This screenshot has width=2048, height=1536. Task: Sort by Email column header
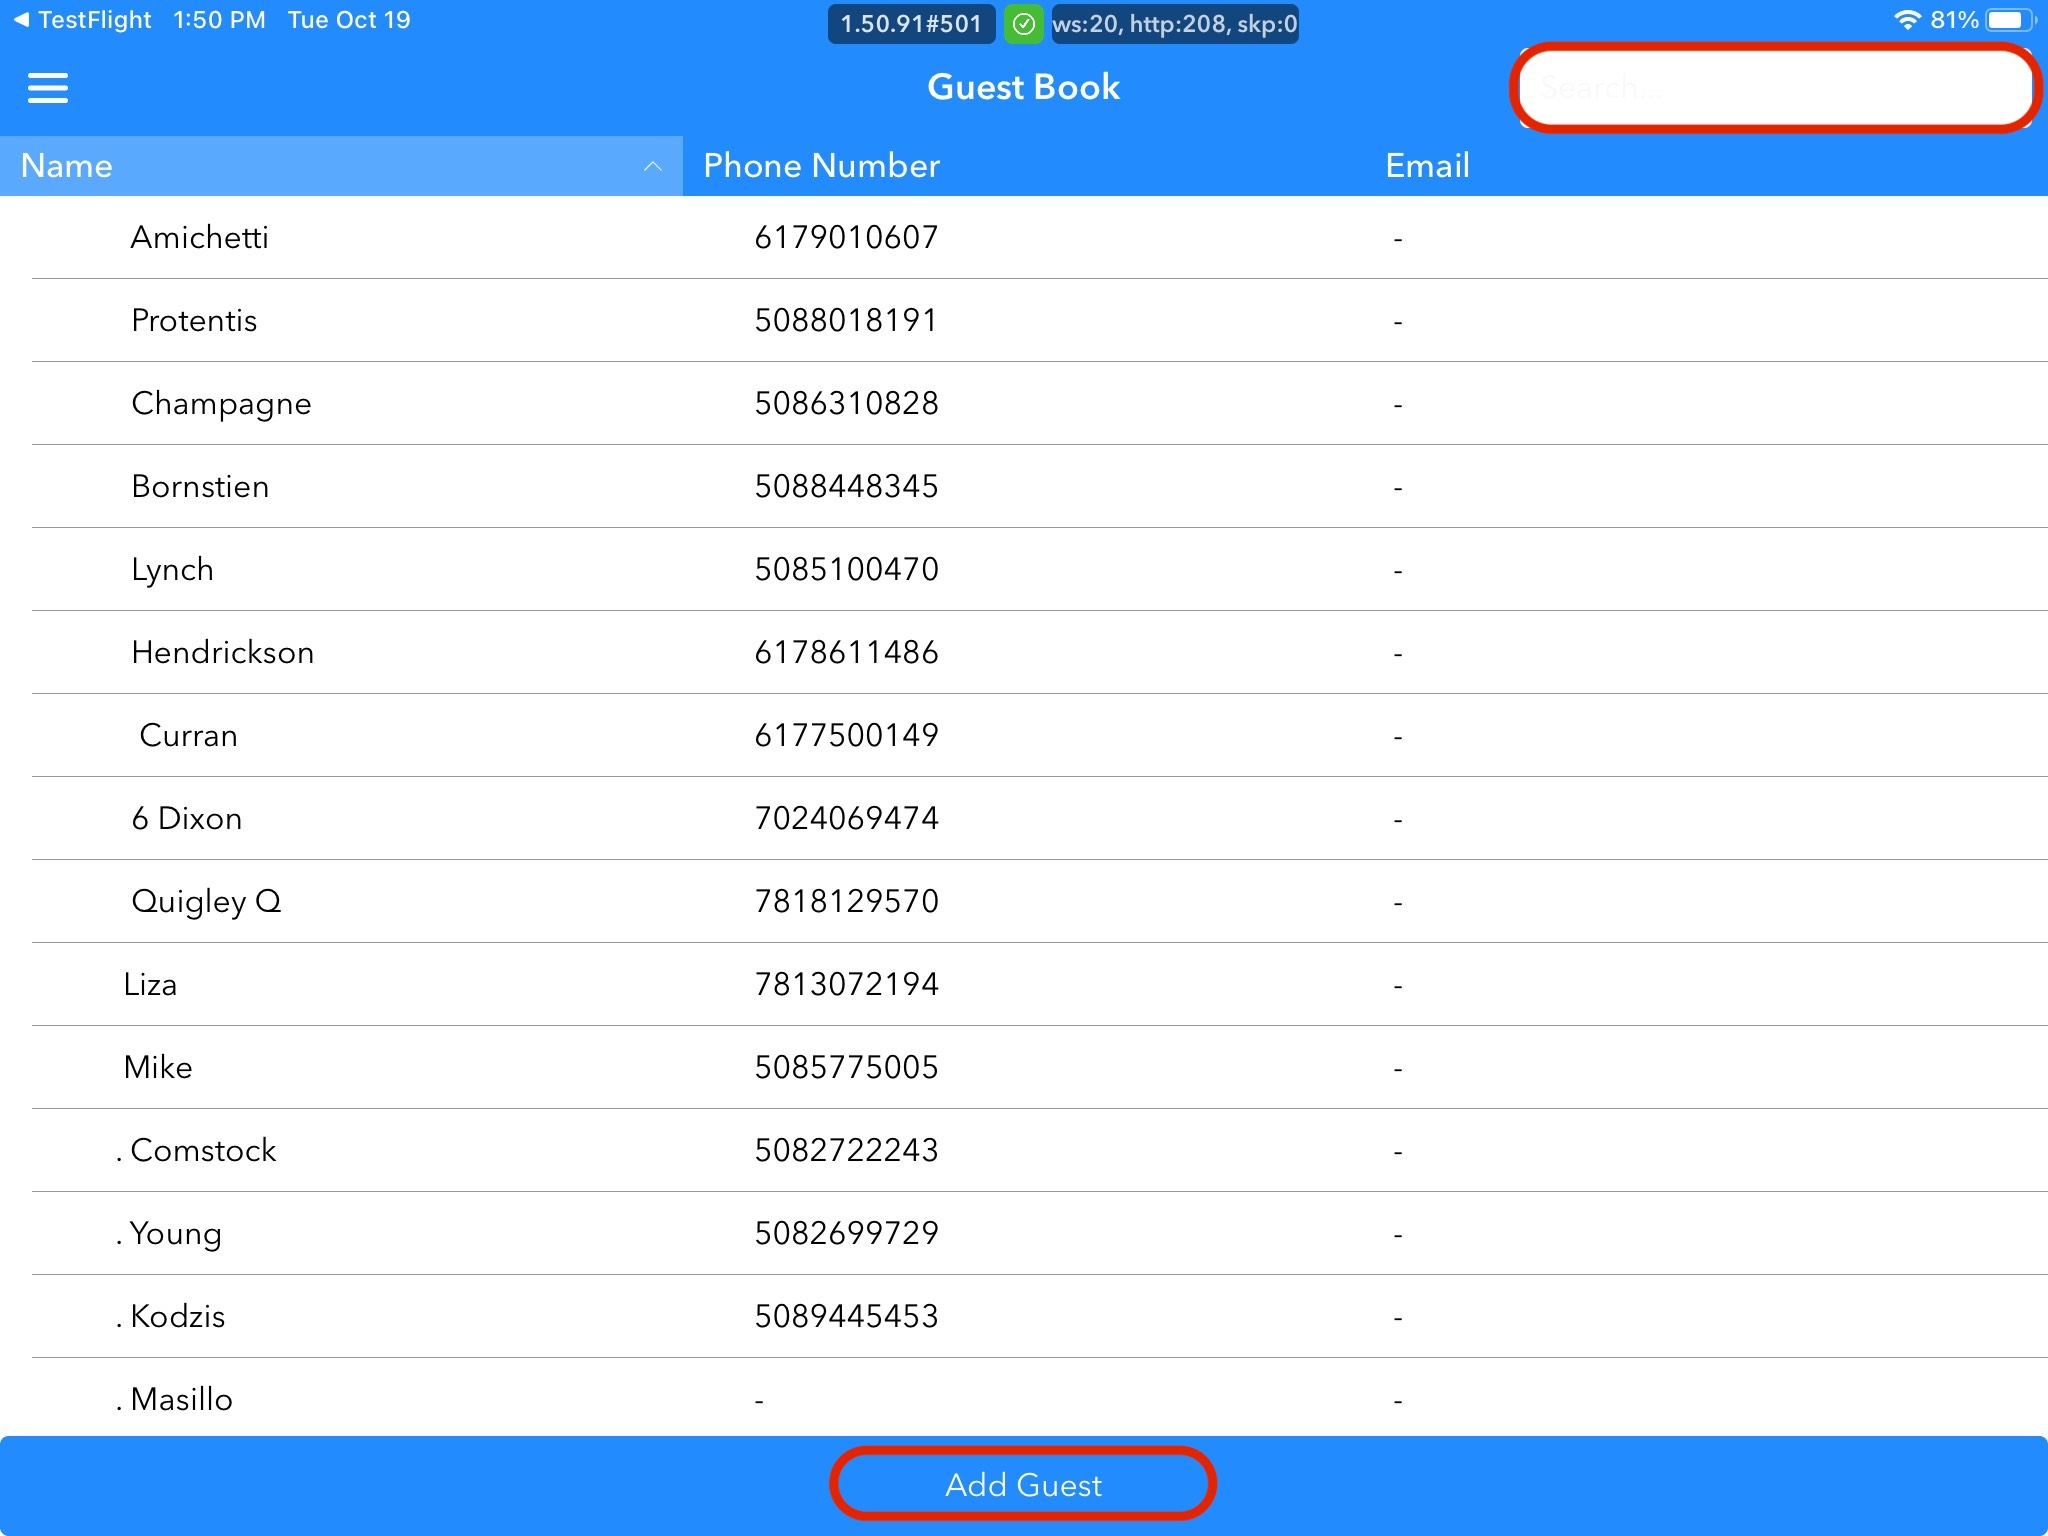click(1427, 166)
